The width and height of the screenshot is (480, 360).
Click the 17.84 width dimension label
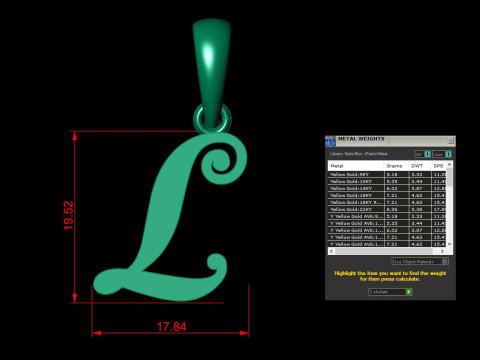tap(171, 327)
